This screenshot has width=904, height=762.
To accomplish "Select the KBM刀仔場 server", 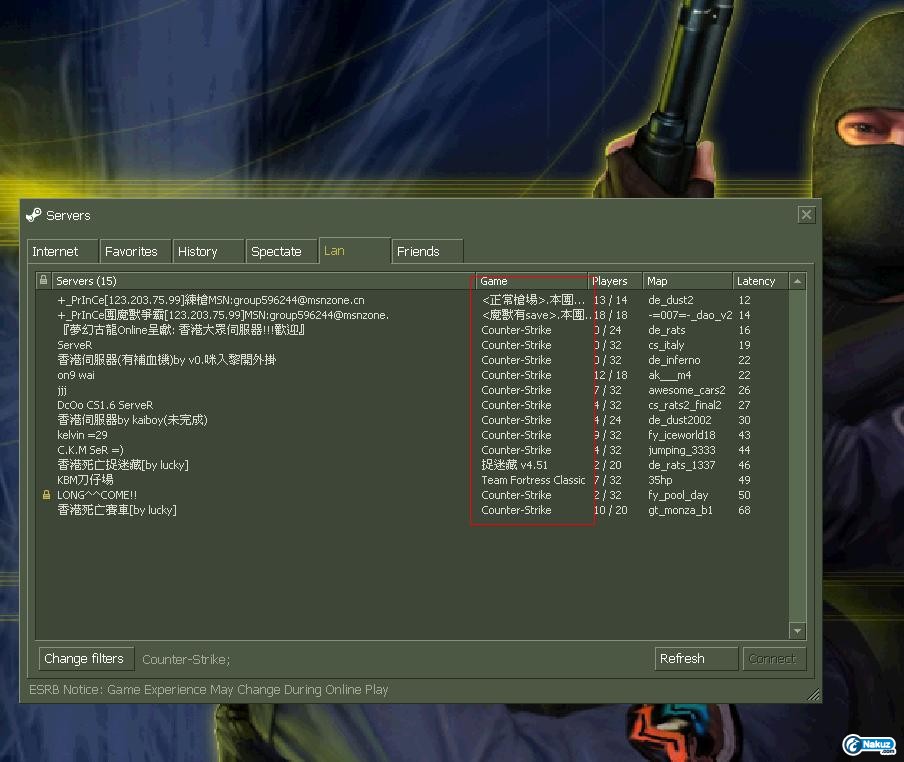I will coord(85,480).
